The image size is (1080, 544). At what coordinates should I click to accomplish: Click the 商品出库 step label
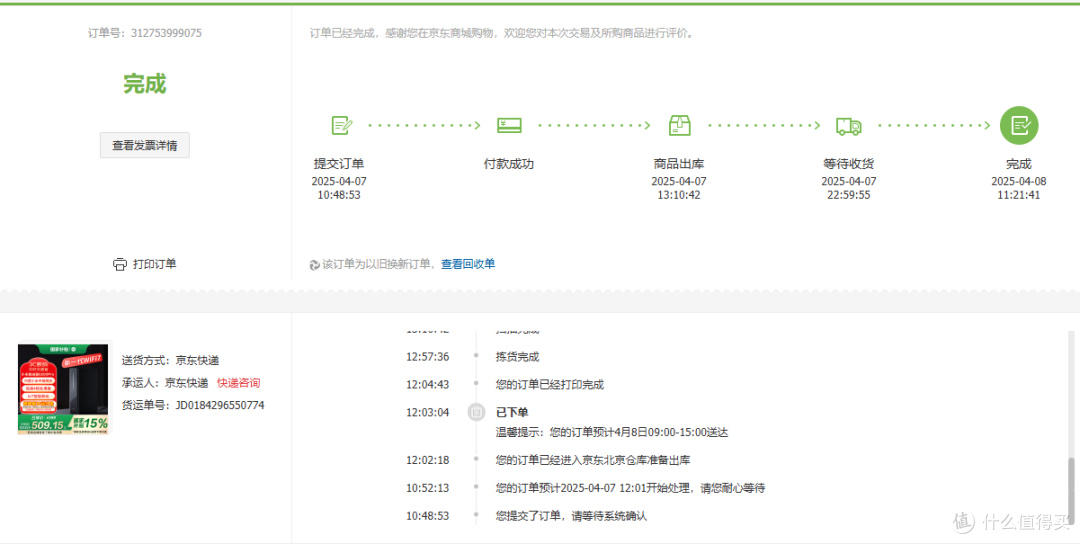679,164
